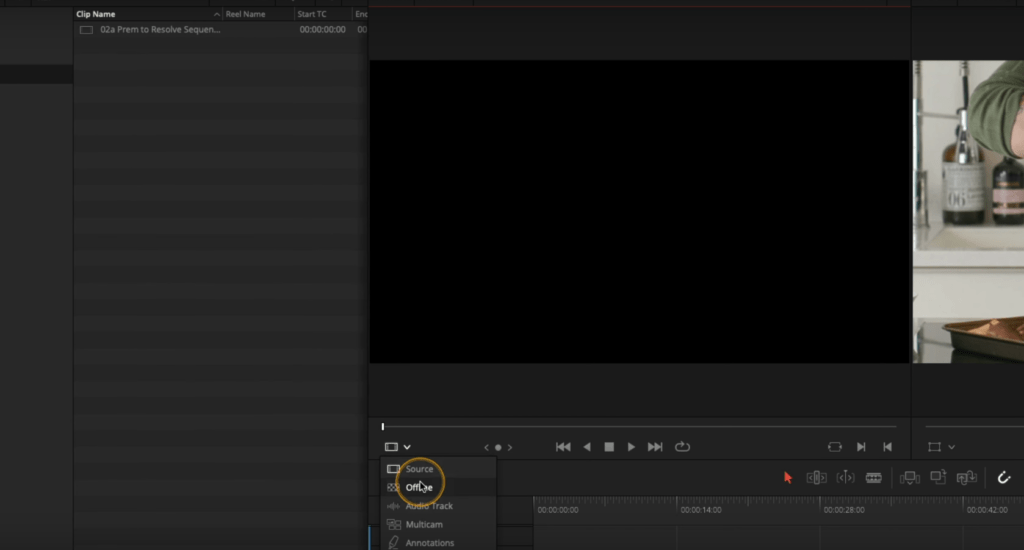Select the red Selection mode arrow tool
This screenshot has width=1024, height=550.
click(x=788, y=477)
